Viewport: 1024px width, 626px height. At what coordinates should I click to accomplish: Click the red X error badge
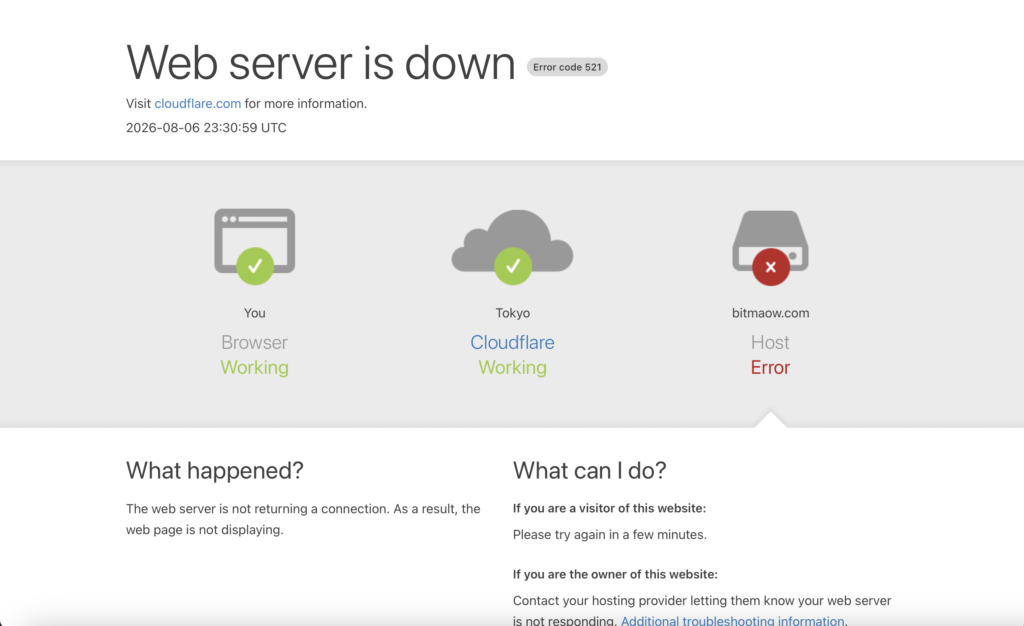pyautogui.click(x=771, y=267)
